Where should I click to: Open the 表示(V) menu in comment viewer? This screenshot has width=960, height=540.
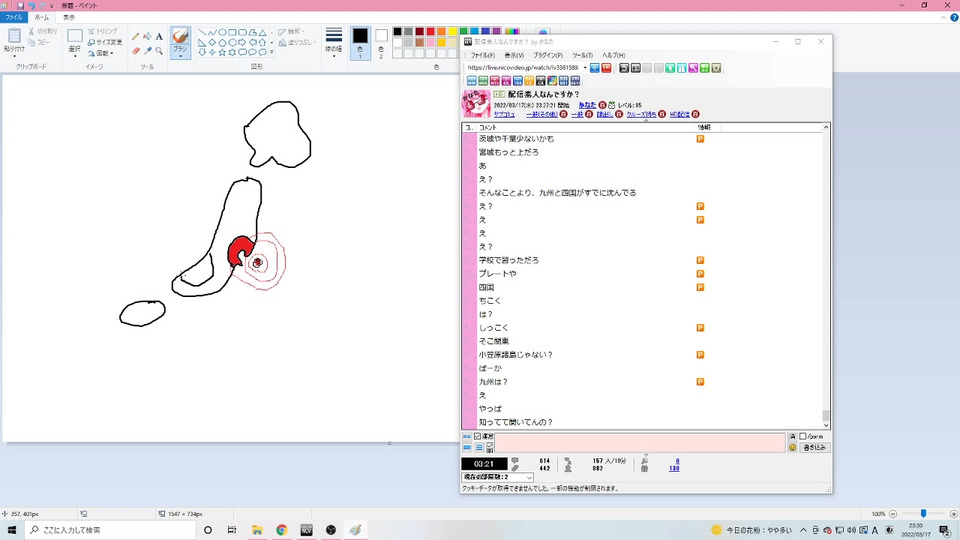(x=514, y=55)
